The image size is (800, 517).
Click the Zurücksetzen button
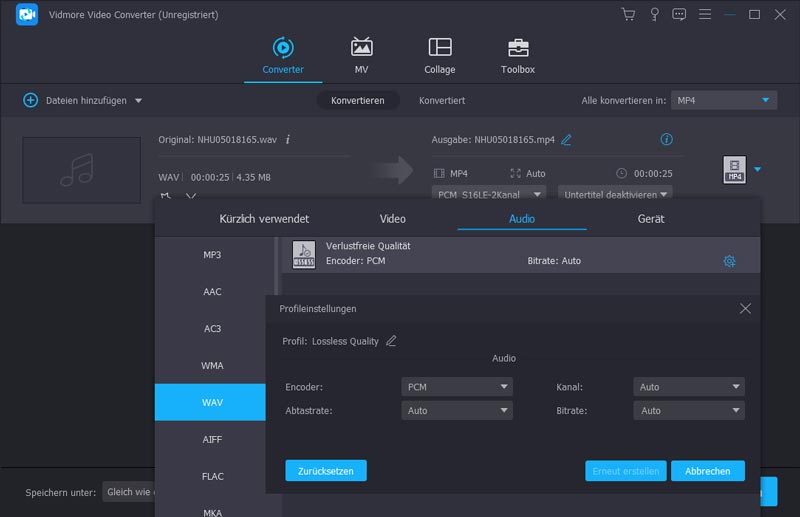(326, 470)
